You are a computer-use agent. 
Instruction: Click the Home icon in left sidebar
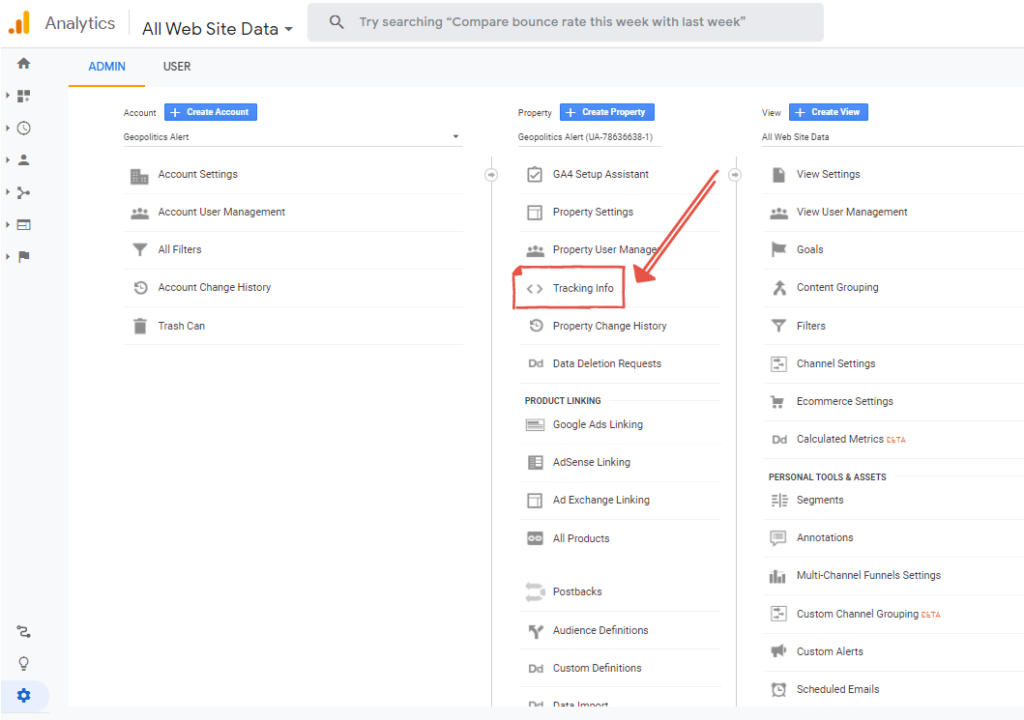point(24,63)
